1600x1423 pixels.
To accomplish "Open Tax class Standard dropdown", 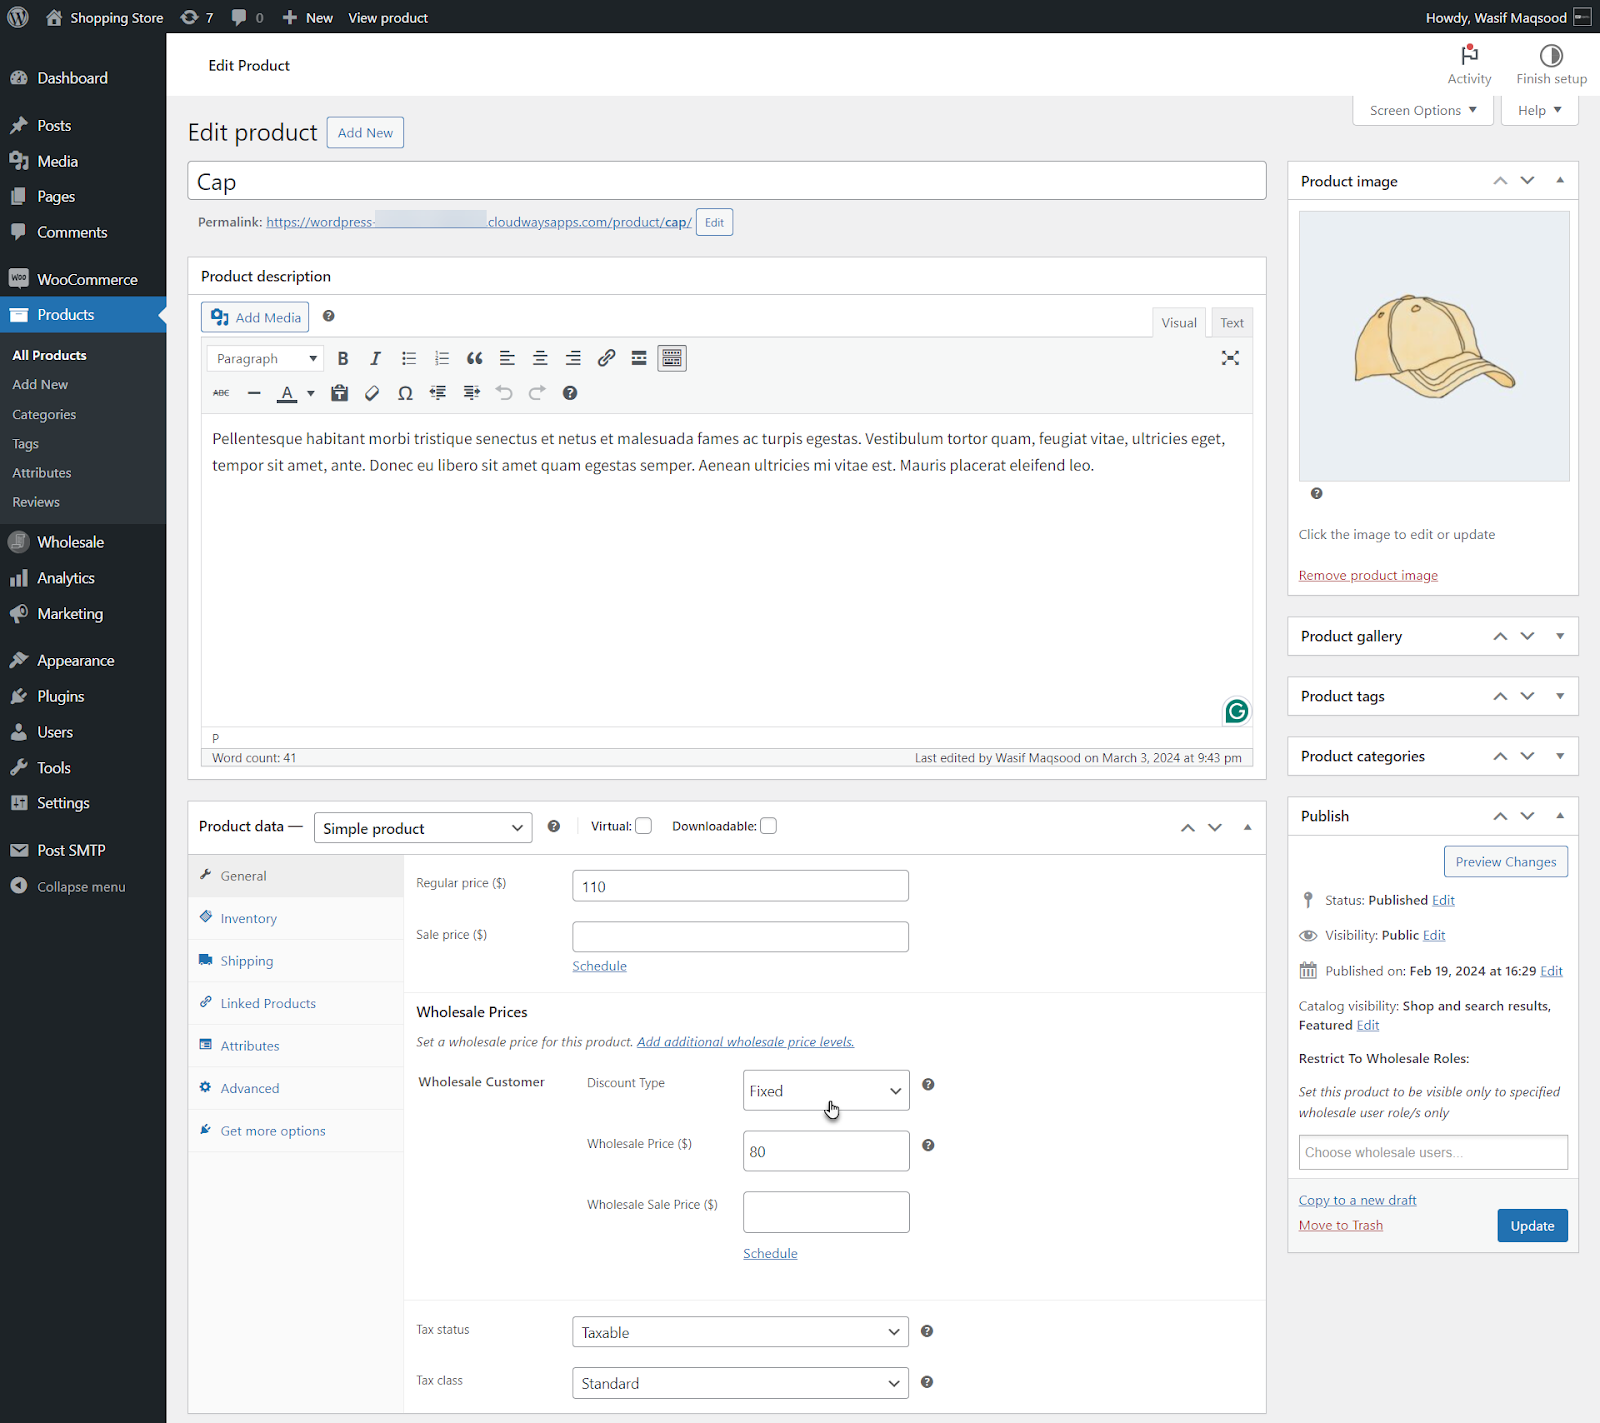I will tap(740, 1383).
